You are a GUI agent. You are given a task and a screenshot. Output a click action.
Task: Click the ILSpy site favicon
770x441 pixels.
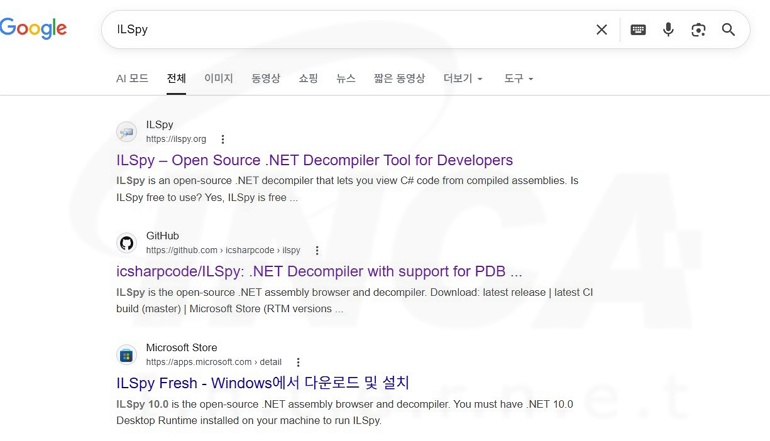127,132
